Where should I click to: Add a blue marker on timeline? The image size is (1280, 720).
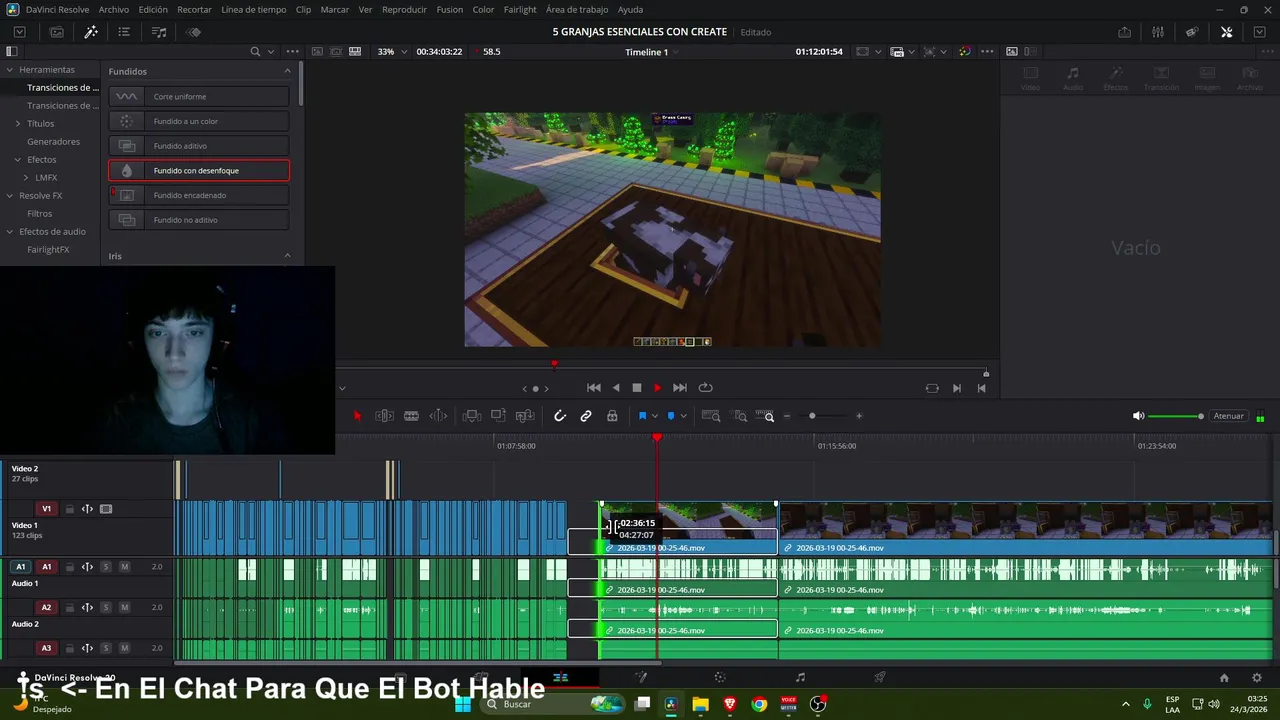click(x=671, y=416)
